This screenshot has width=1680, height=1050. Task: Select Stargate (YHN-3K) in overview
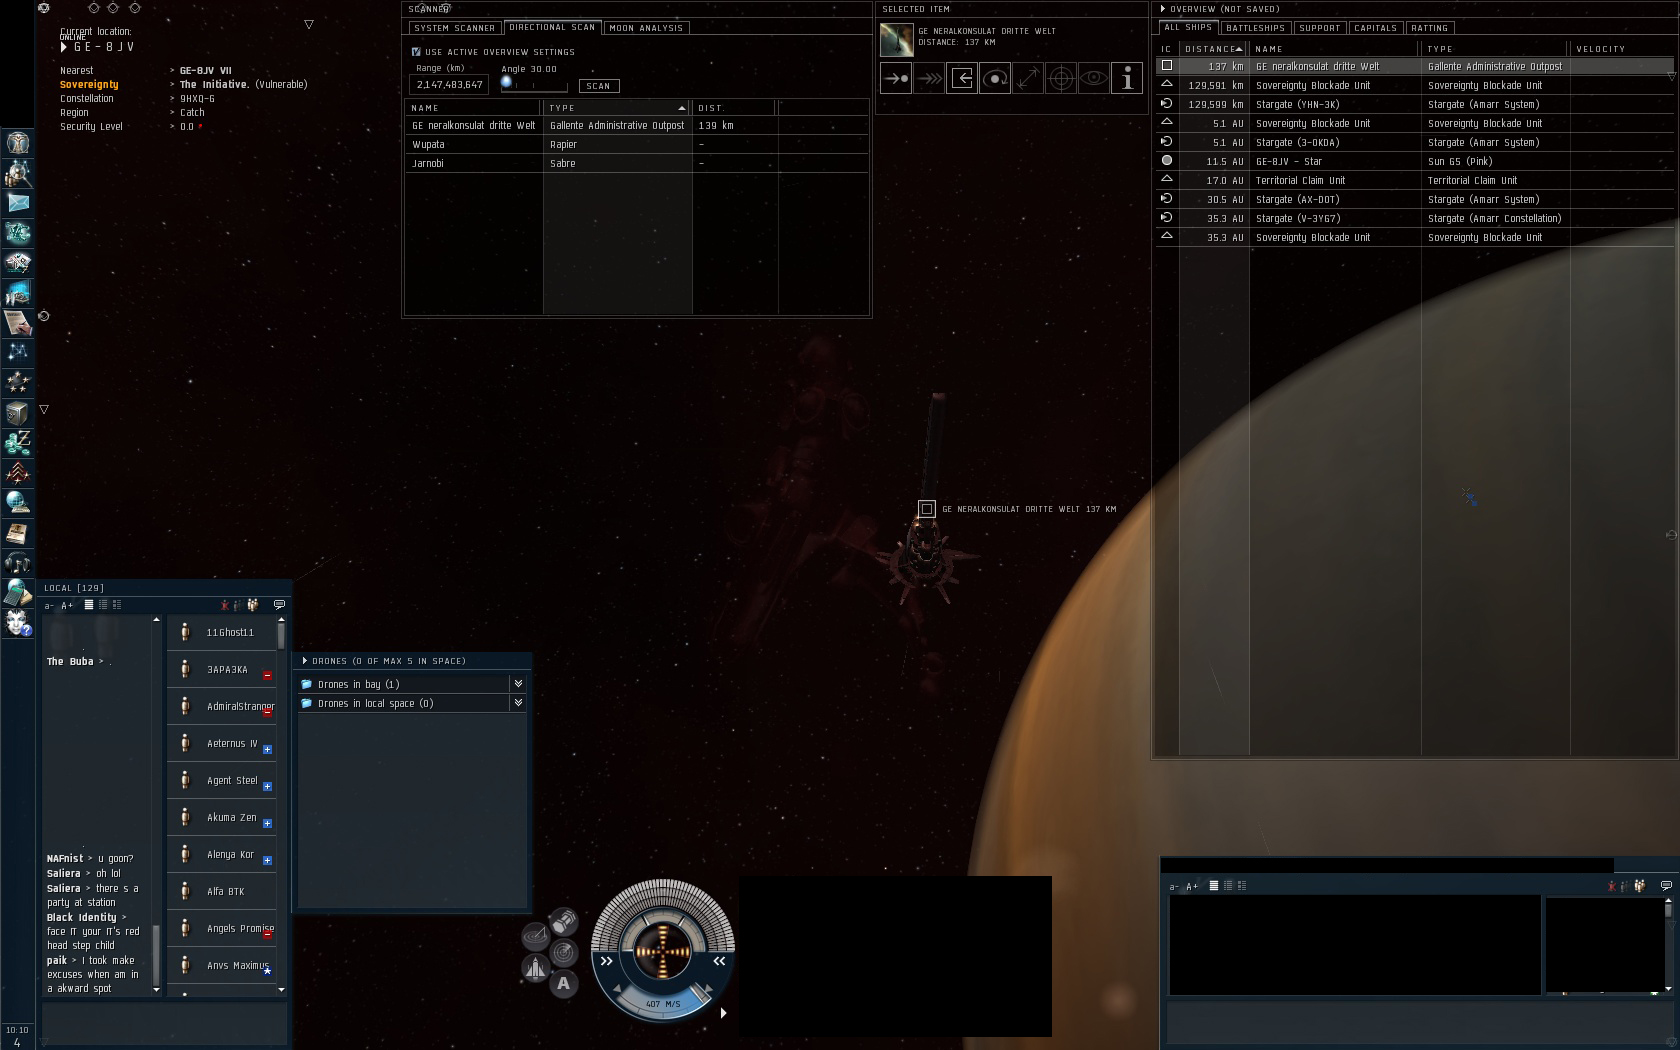(x=1415, y=104)
